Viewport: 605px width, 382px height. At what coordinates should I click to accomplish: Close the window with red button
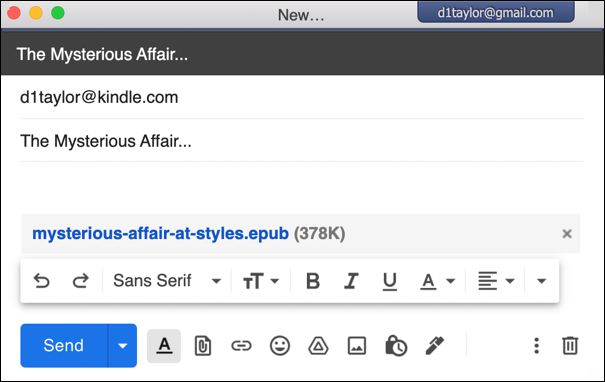point(14,13)
